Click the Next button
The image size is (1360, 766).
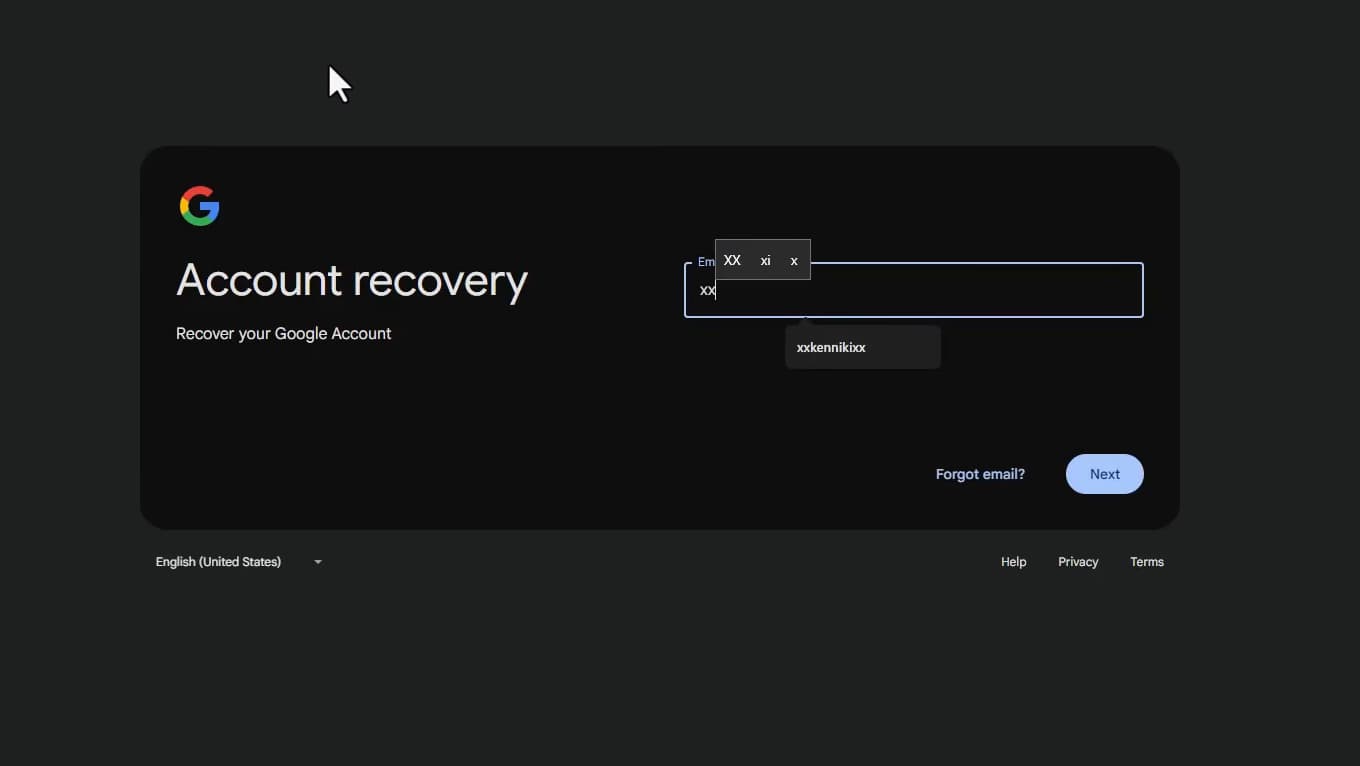pos(1104,474)
